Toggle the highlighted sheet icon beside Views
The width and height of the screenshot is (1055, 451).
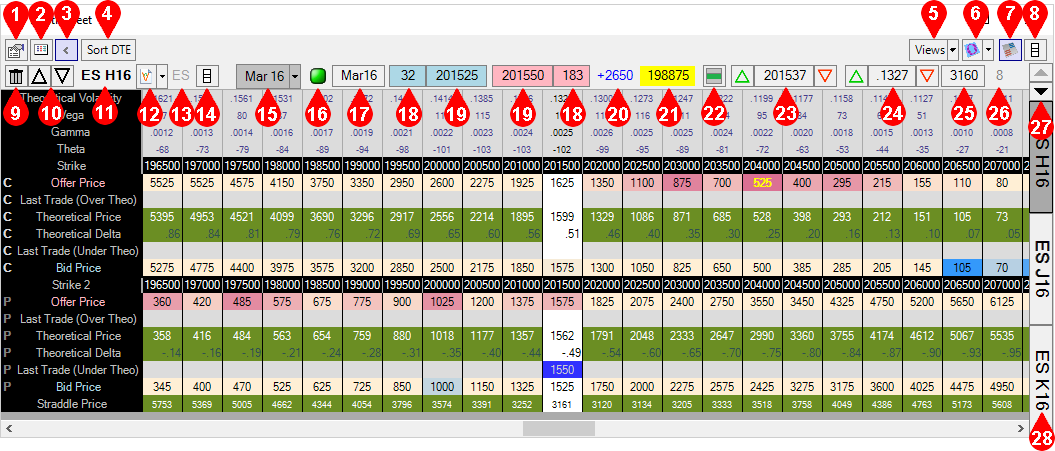(x=1009, y=49)
